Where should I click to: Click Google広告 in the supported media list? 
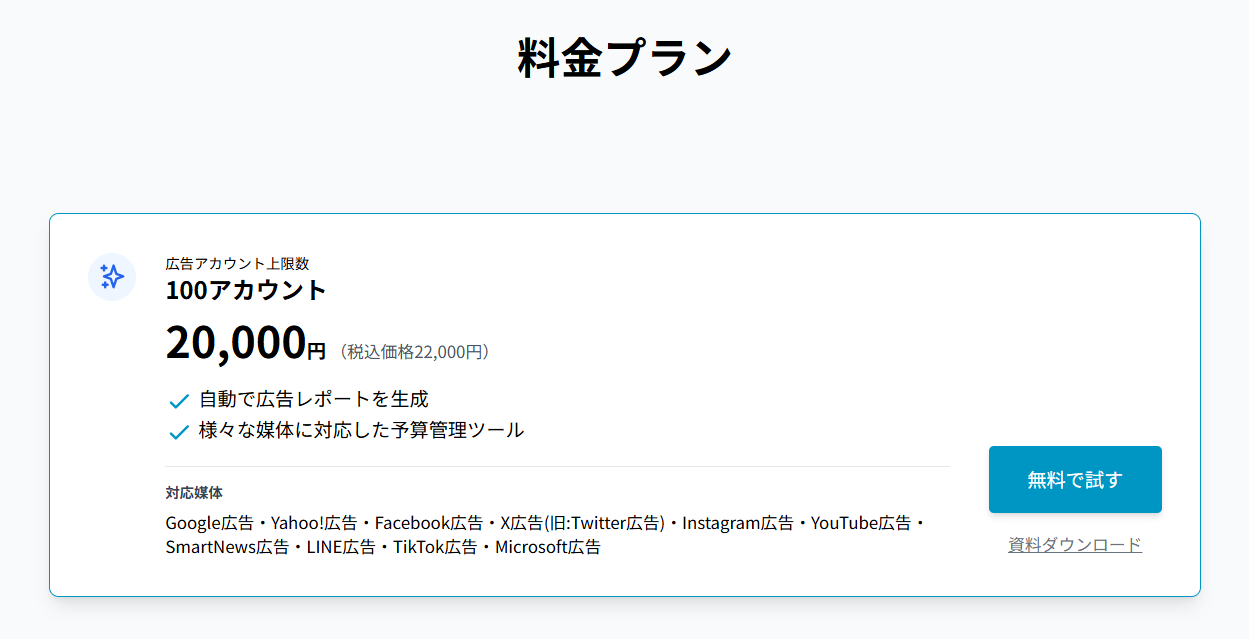209,523
